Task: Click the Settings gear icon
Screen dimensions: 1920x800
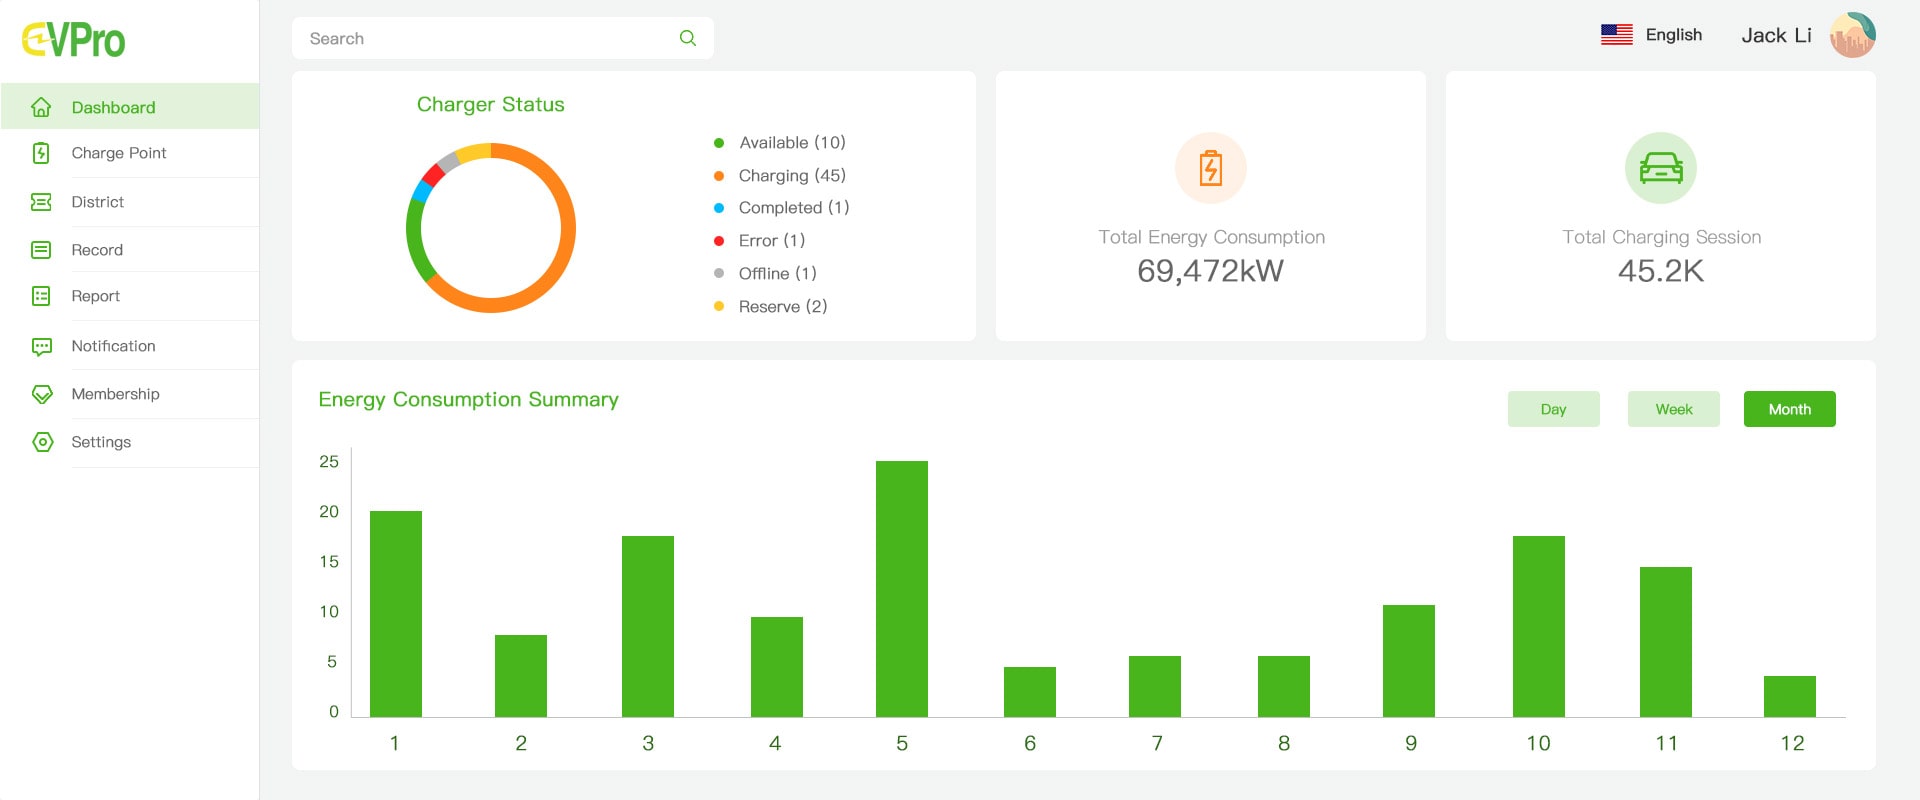Action: pyautogui.click(x=41, y=442)
